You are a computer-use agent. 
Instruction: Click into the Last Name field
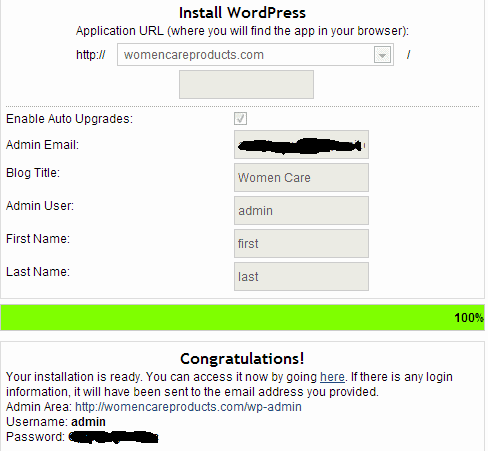301,276
